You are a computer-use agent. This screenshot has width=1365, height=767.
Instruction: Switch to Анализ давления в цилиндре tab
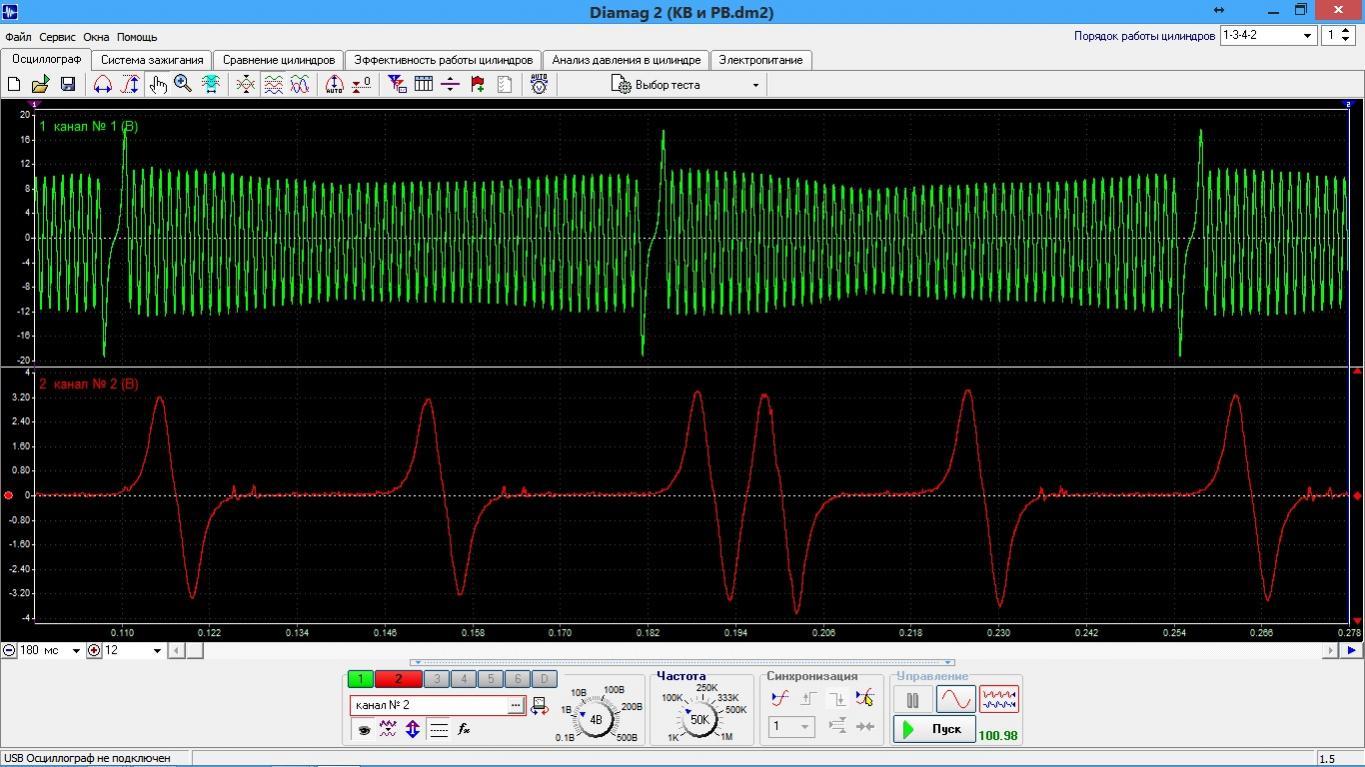pyautogui.click(x=626, y=60)
